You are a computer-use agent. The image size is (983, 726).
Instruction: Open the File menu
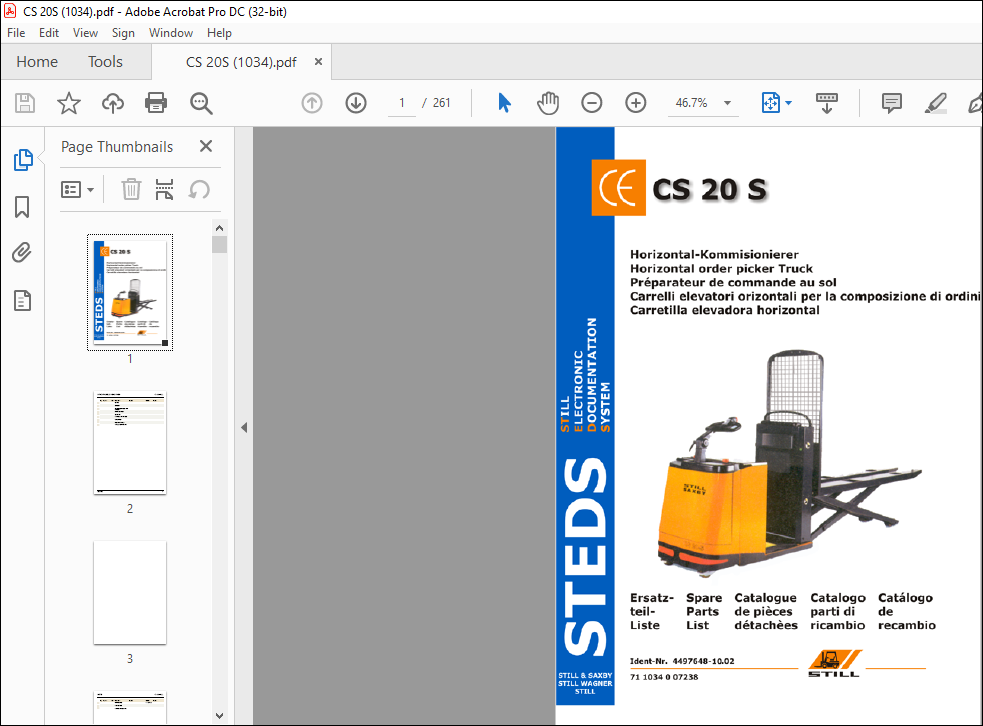(16, 33)
